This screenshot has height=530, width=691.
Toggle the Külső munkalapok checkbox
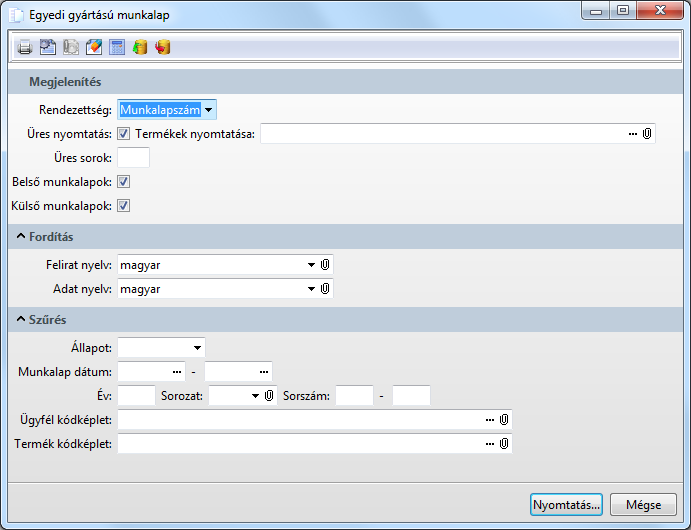123,205
